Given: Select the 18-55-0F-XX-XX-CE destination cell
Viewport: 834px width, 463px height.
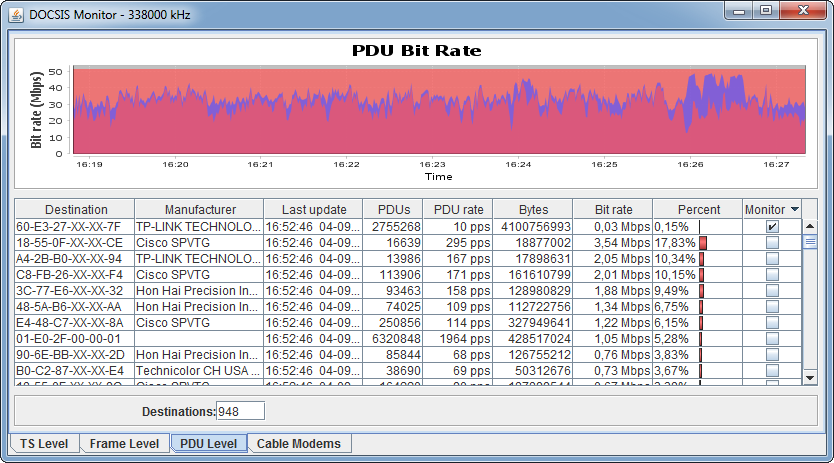Looking at the screenshot, I should (x=74, y=243).
